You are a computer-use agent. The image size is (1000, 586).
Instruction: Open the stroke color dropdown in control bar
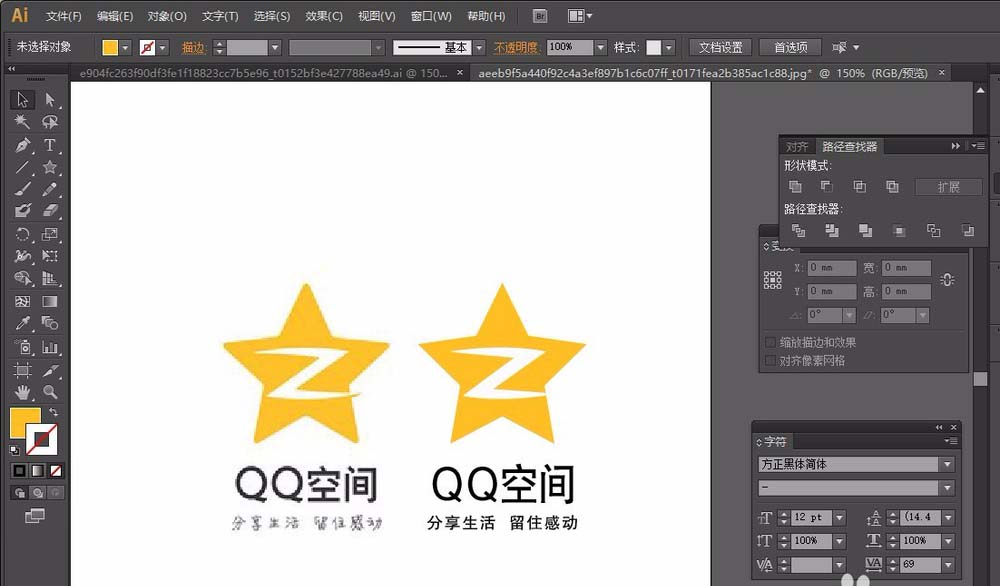point(163,48)
